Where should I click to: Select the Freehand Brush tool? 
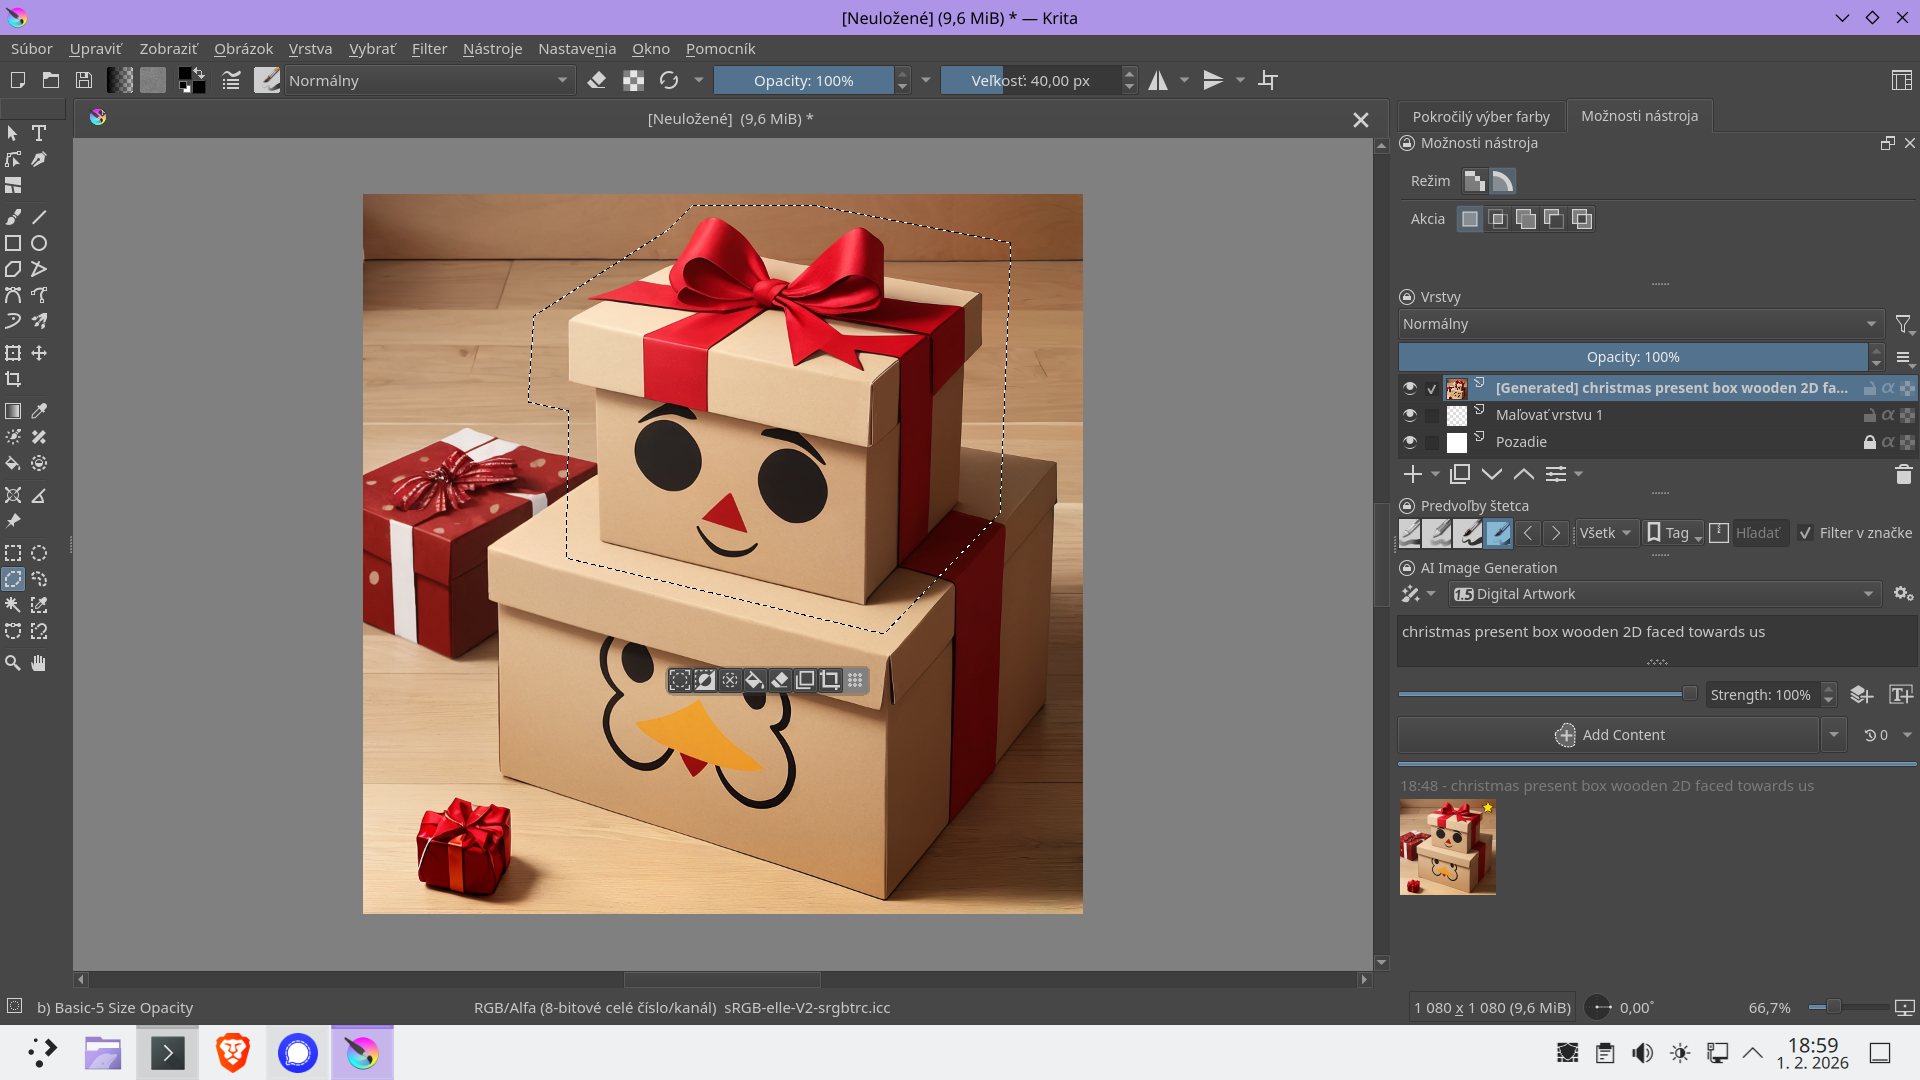click(x=13, y=217)
